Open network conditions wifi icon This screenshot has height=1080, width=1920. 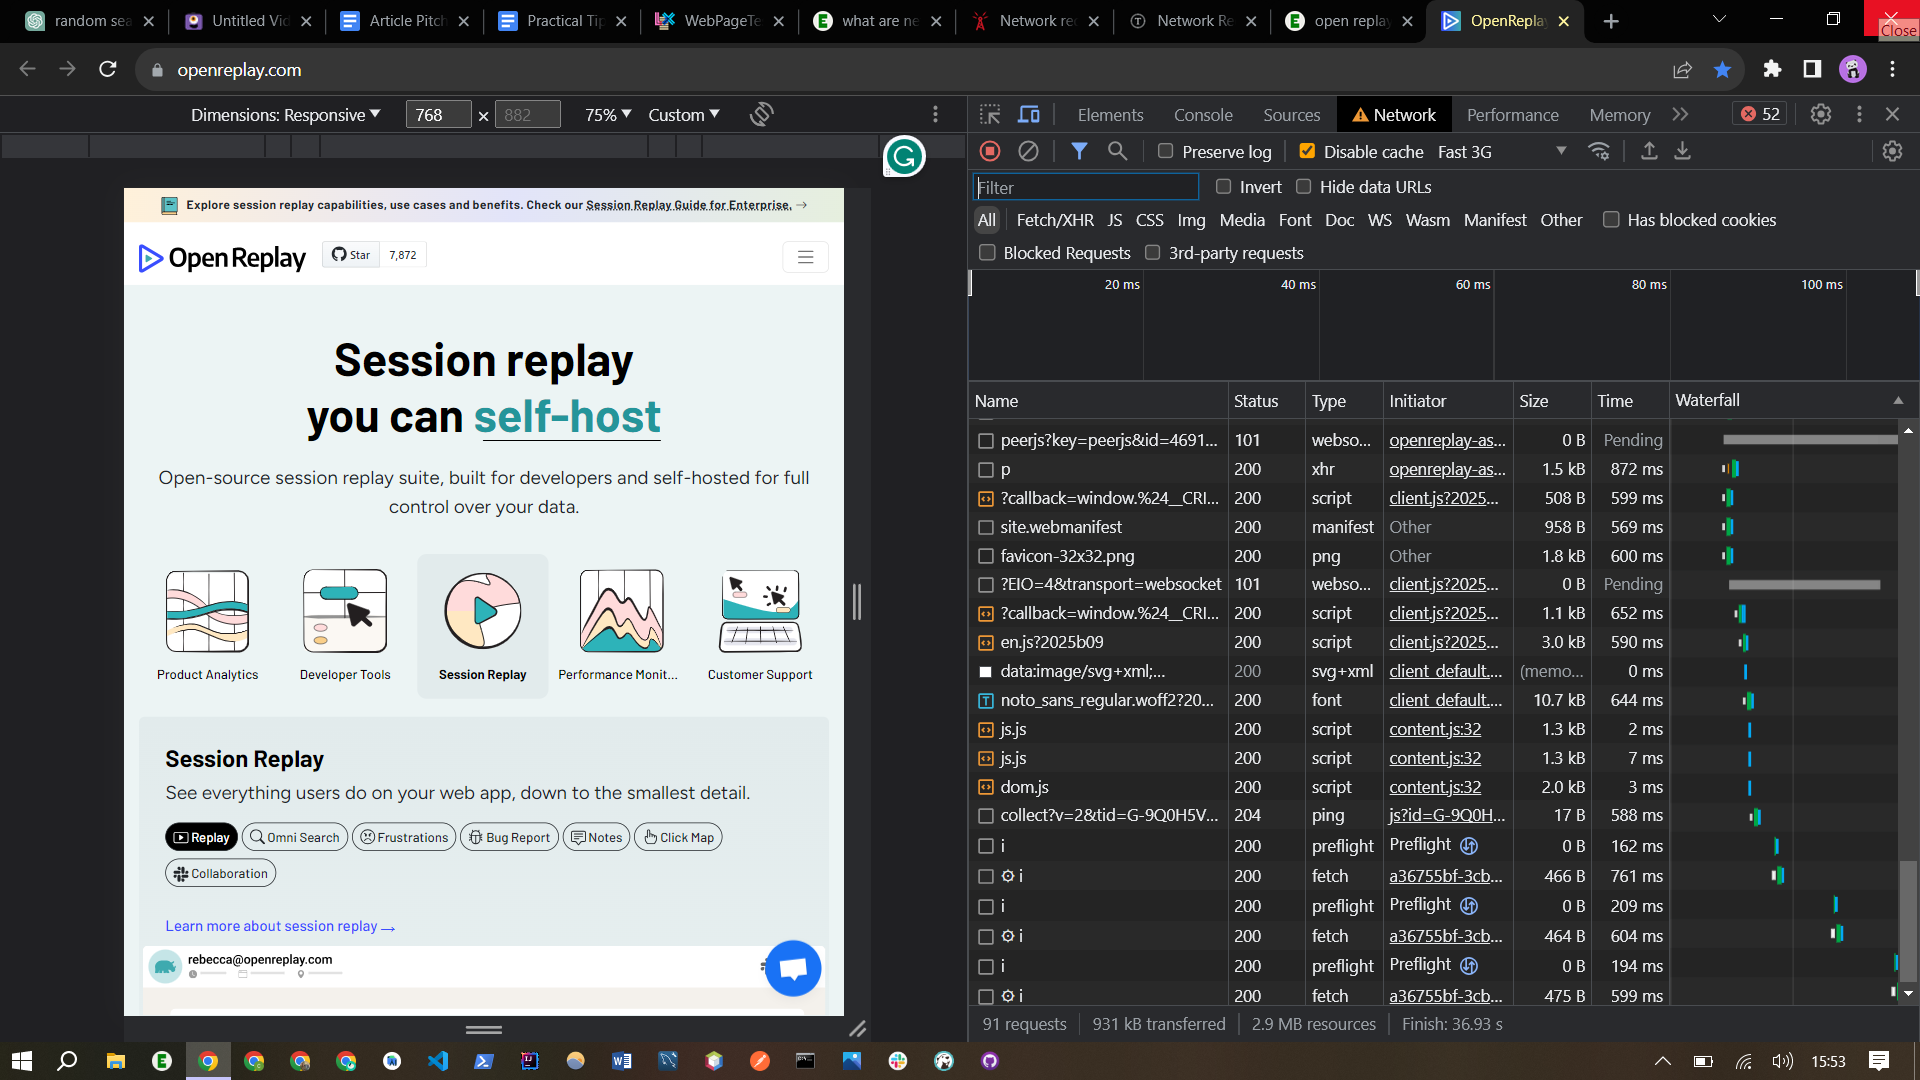(x=1599, y=151)
